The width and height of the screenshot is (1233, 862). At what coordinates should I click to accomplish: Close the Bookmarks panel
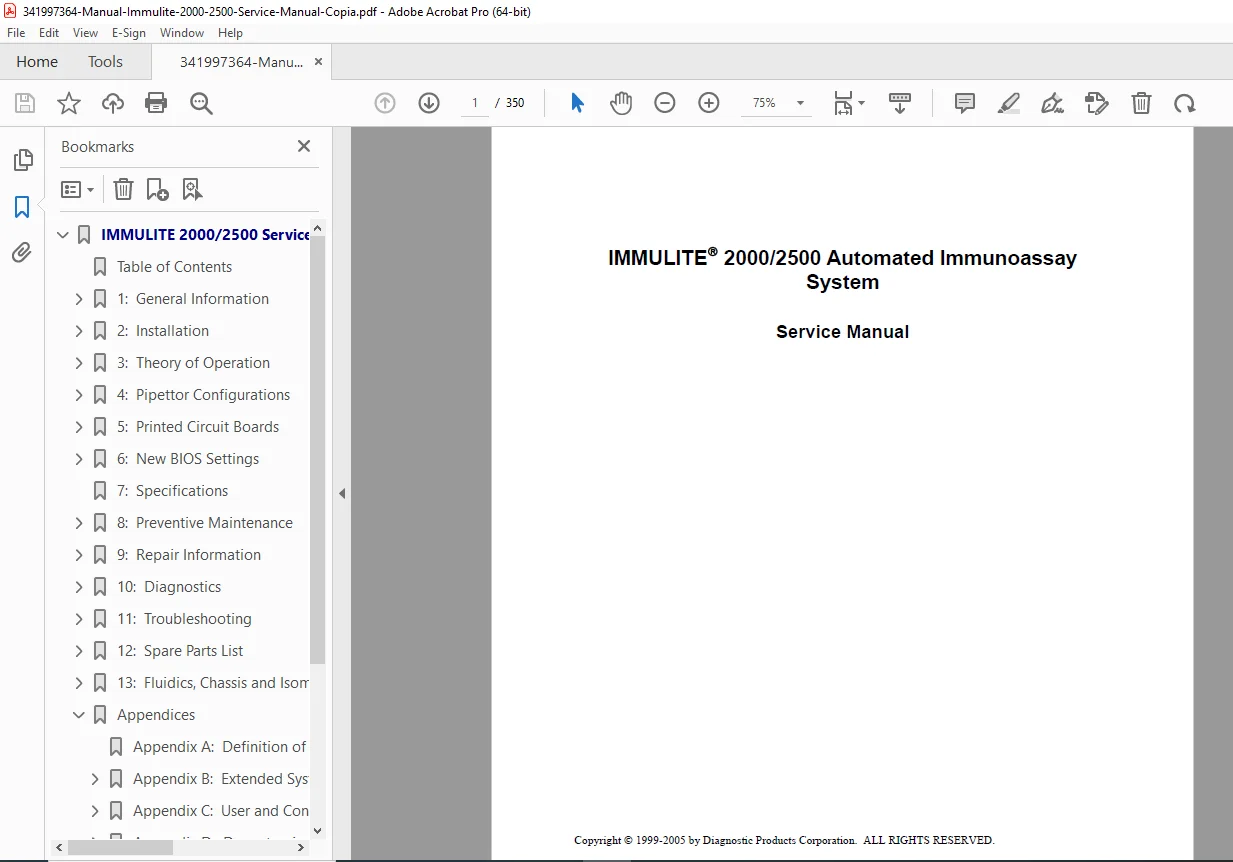point(304,146)
